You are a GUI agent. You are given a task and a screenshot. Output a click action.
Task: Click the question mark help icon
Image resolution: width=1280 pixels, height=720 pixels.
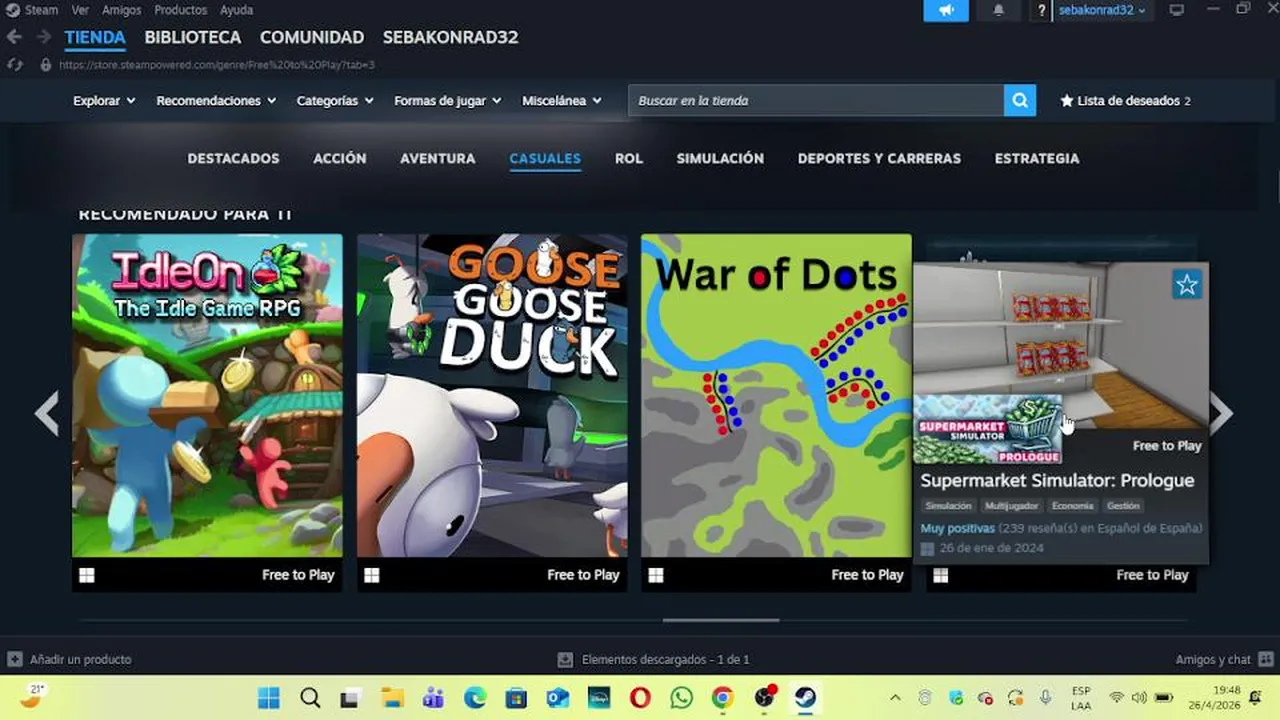pos(1041,11)
